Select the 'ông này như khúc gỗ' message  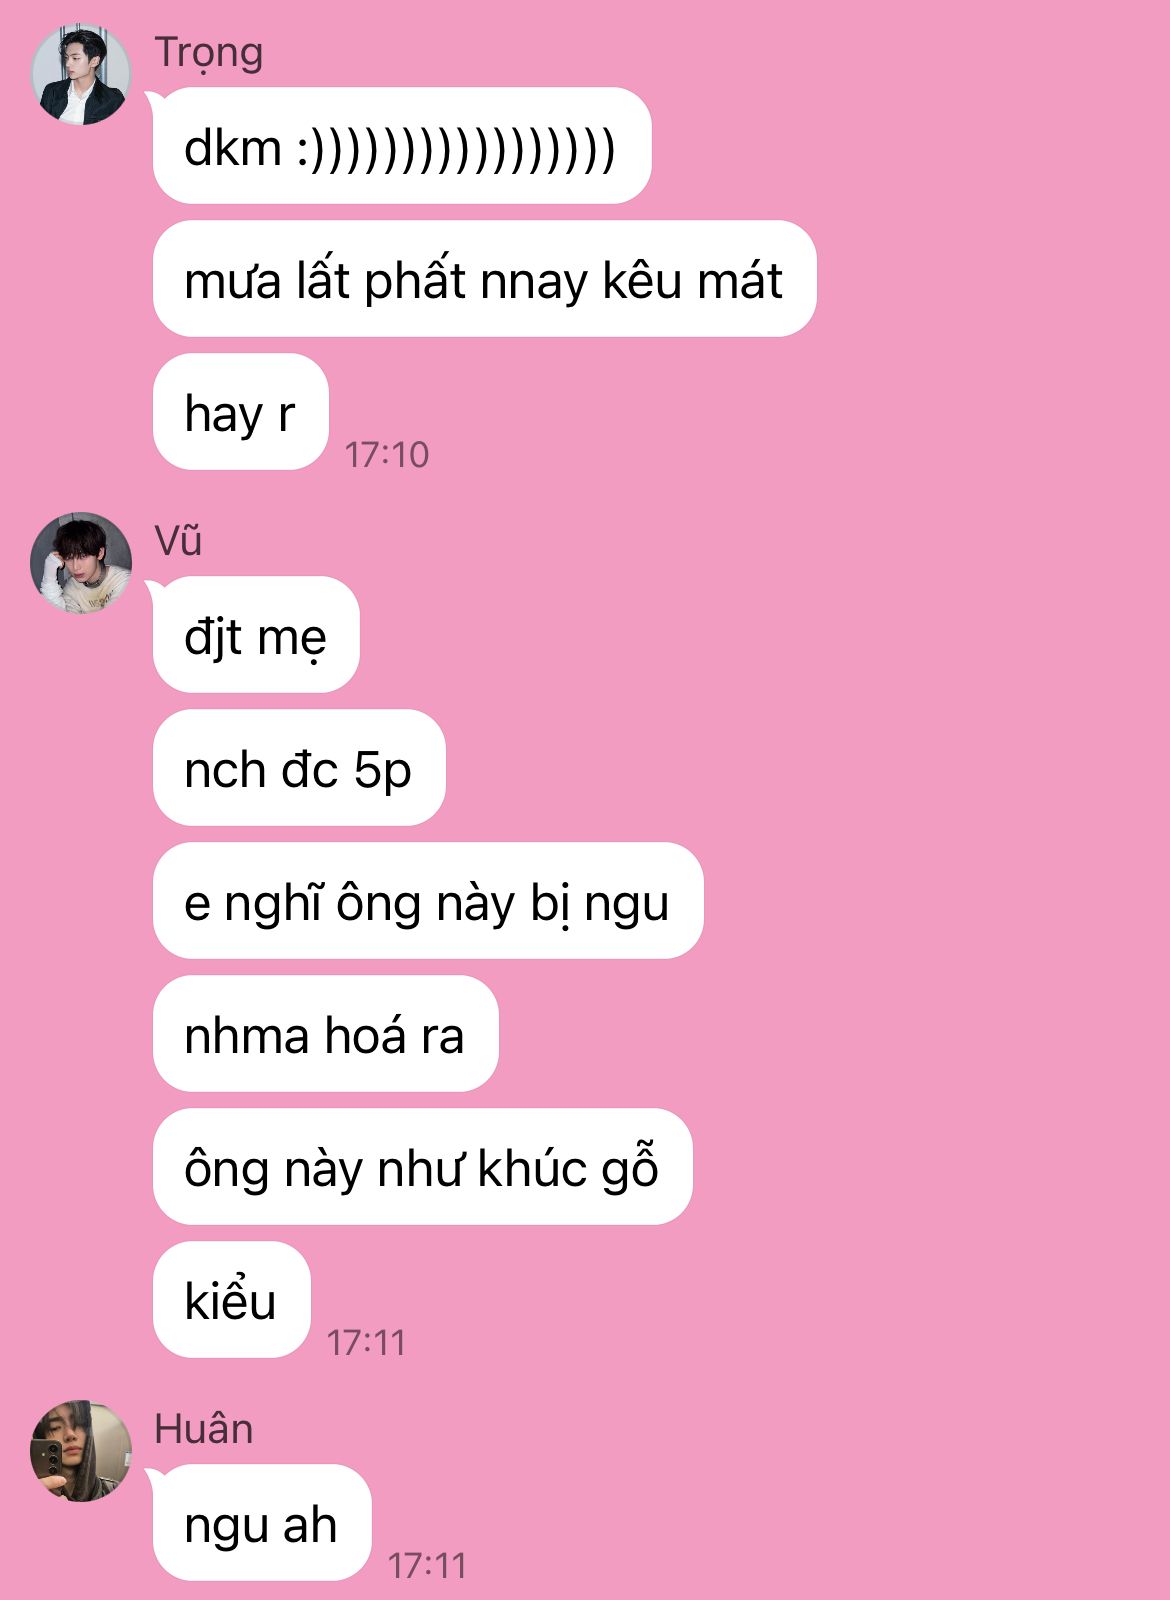coord(423,1167)
